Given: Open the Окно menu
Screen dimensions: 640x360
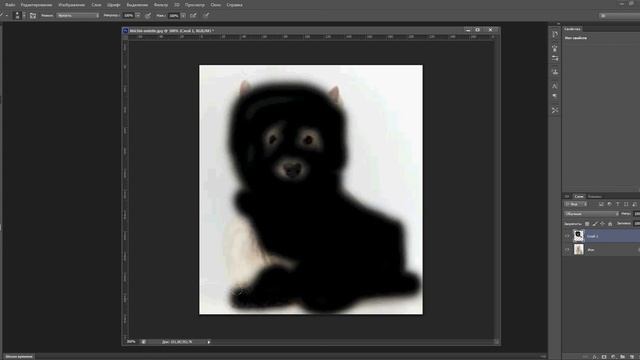Looking at the screenshot, I should point(216,5).
